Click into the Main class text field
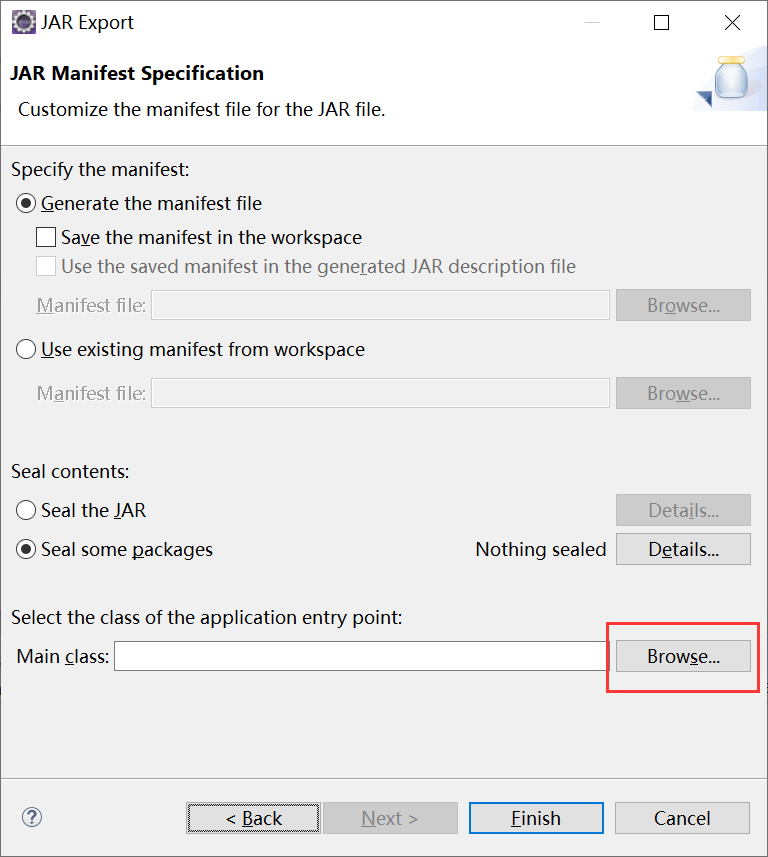Screen dimensions: 768x857 361,656
